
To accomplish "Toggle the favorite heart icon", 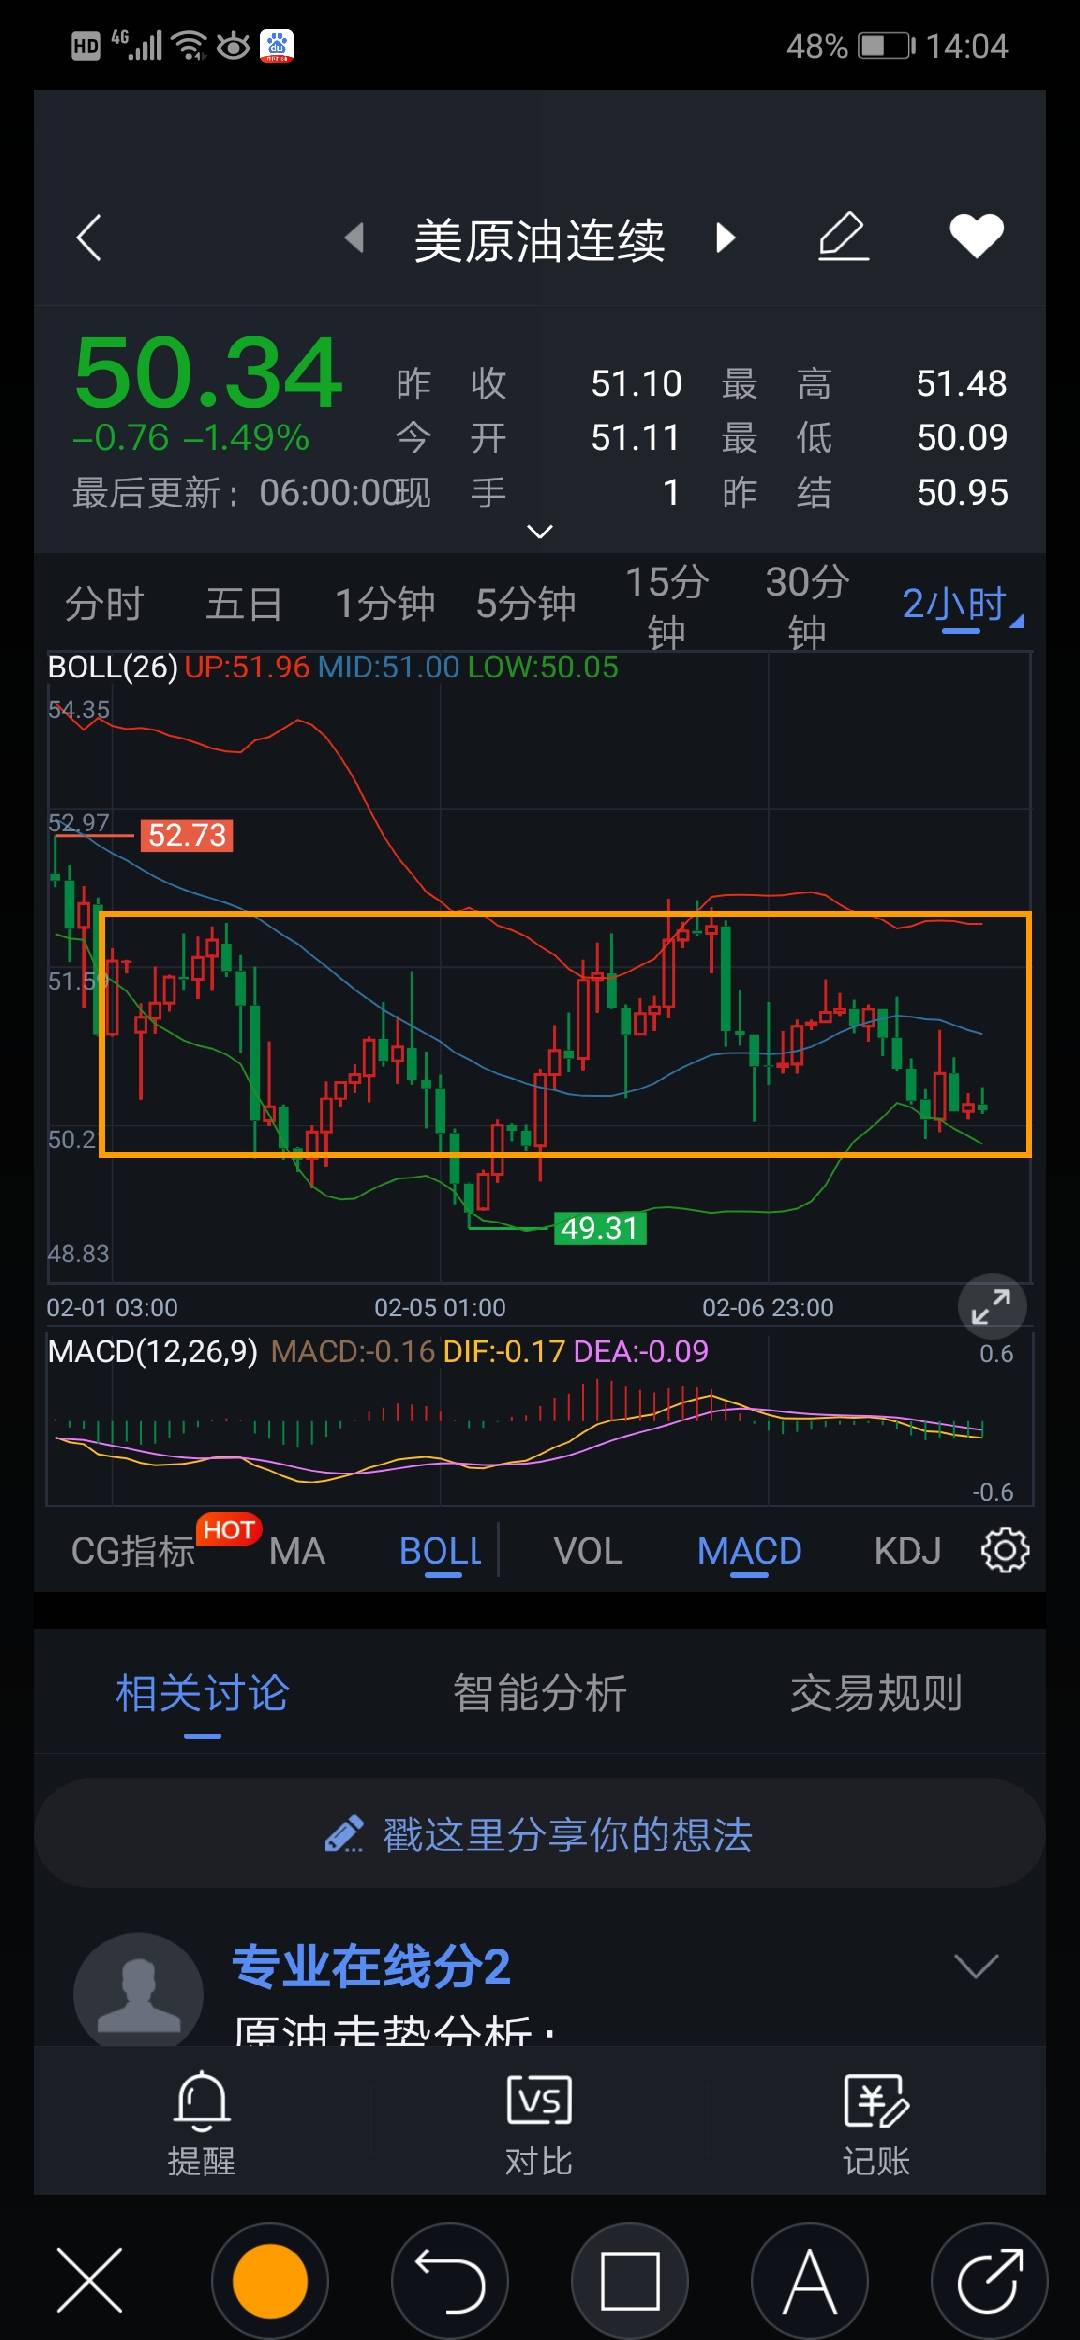I will (x=976, y=236).
